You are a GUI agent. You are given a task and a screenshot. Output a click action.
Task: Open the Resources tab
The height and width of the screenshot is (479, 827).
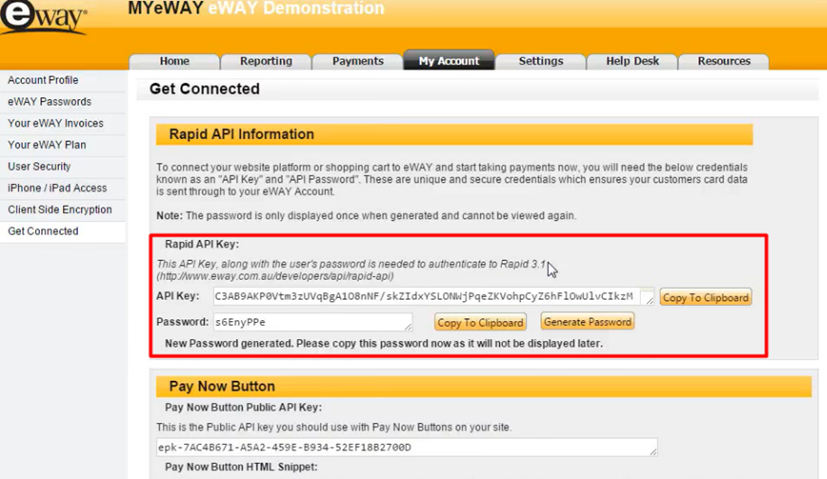[724, 61]
